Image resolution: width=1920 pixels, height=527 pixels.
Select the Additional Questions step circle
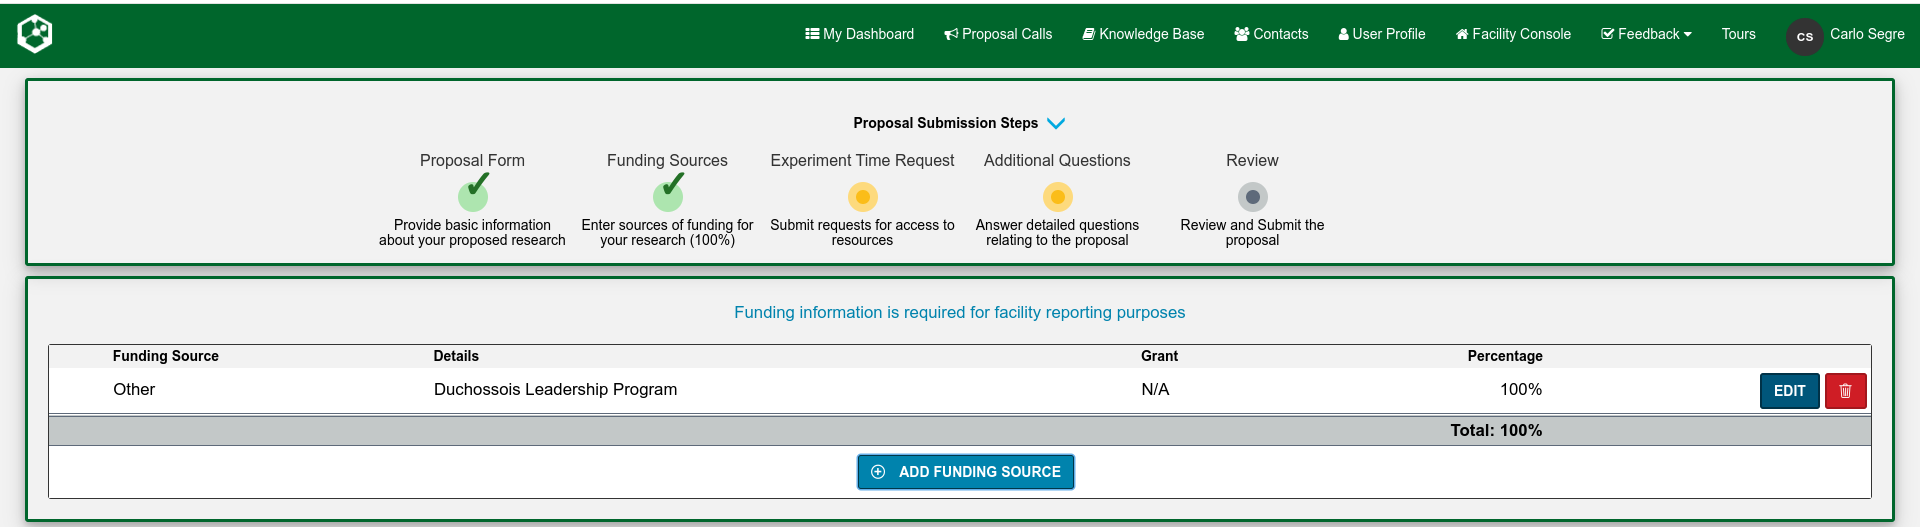(1057, 197)
